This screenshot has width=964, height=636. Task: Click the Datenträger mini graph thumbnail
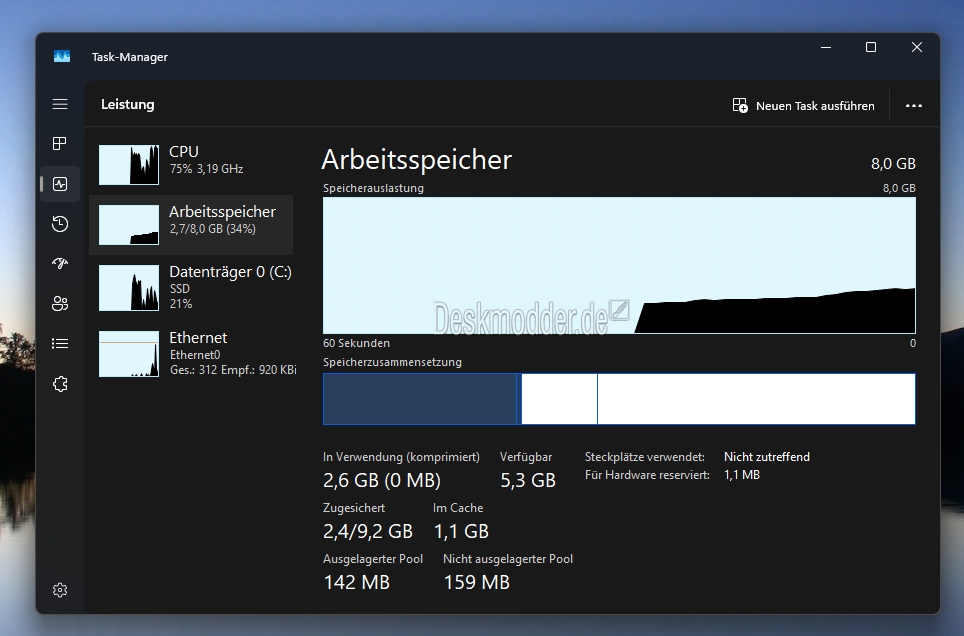(129, 288)
